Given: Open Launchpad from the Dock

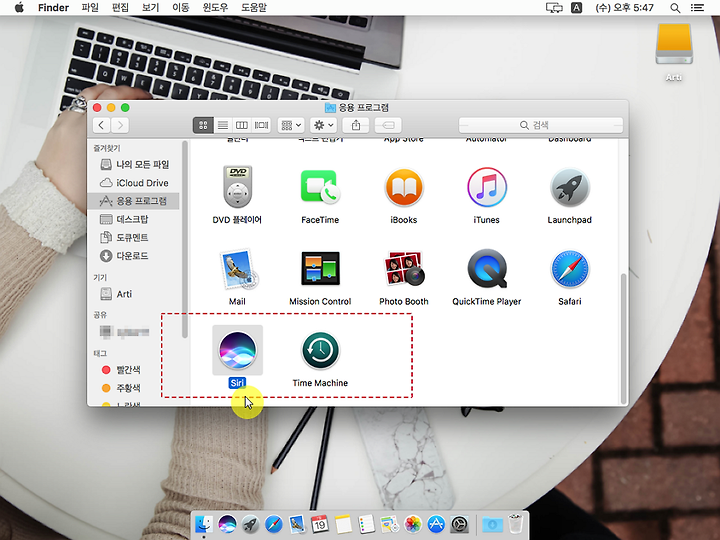Looking at the screenshot, I should click(x=250, y=524).
